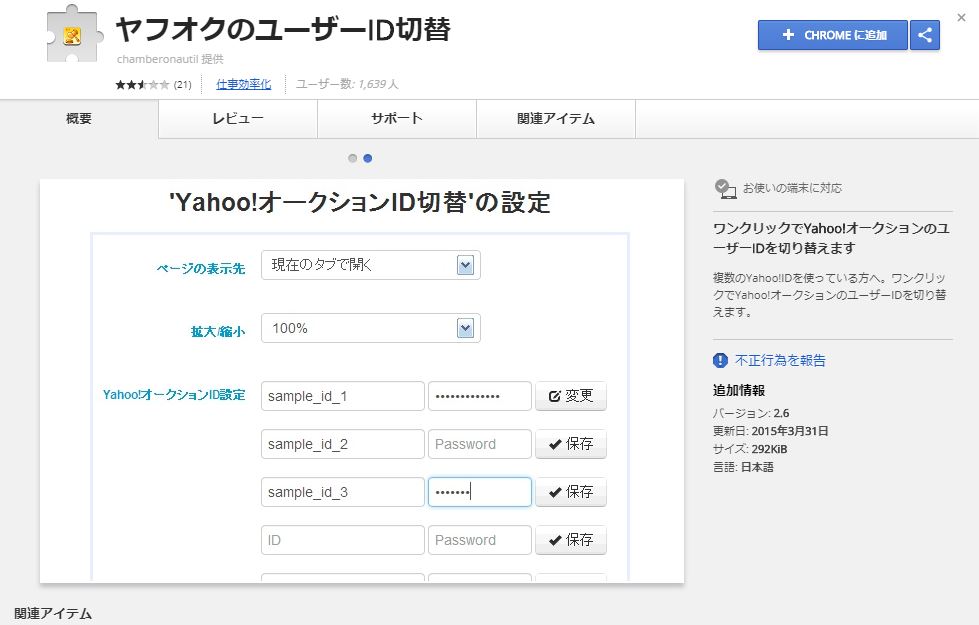Click the review count (21)
This screenshot has width=979, height=625.
(x=182, y=85)
